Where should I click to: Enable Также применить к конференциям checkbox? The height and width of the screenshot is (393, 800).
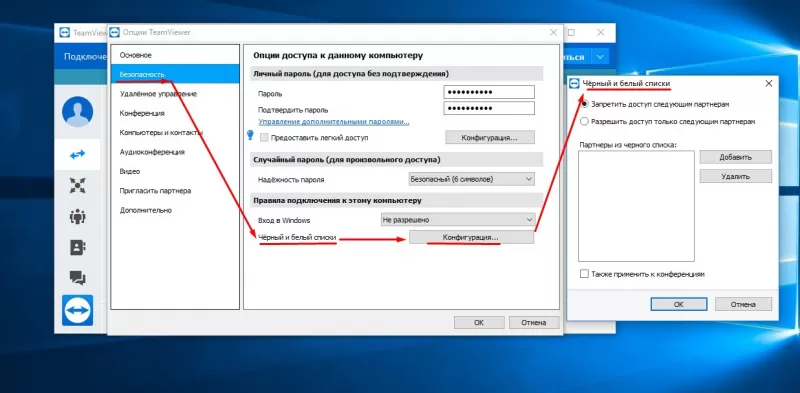click(584, 274)
